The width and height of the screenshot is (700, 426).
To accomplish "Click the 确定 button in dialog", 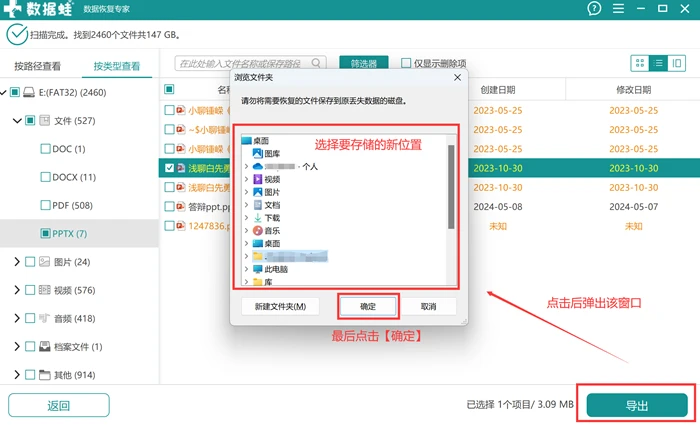I will pos(368,306).
